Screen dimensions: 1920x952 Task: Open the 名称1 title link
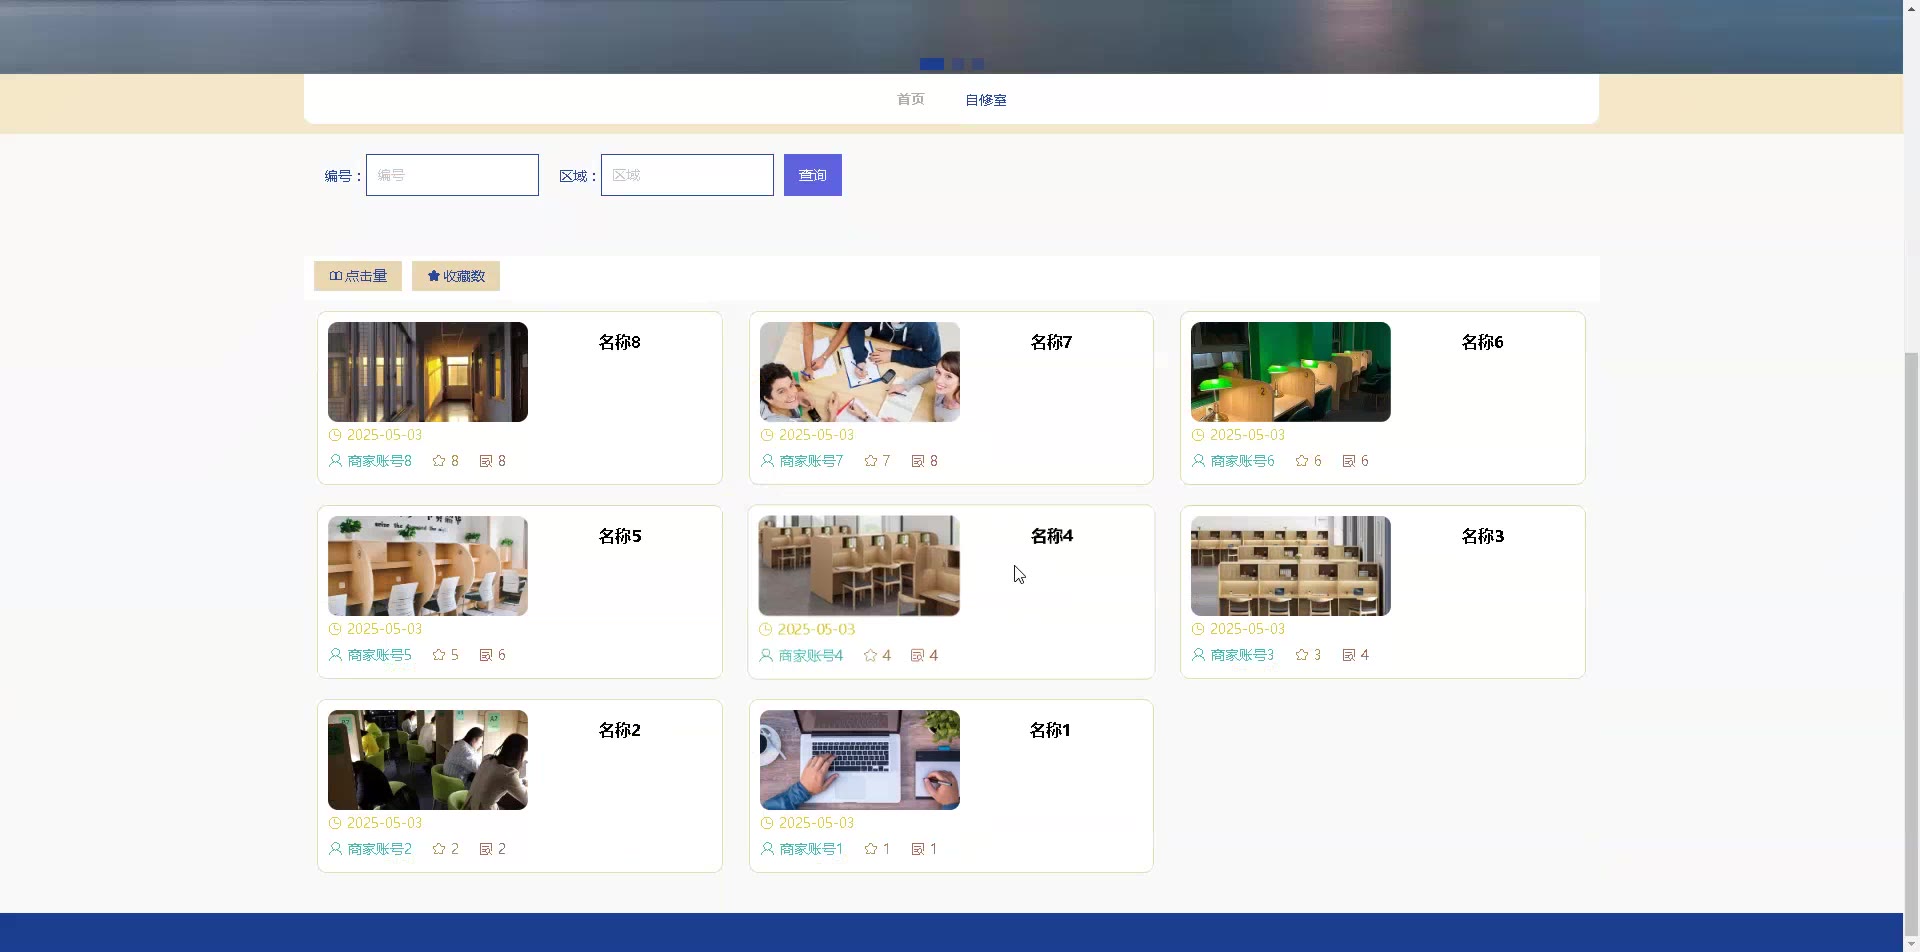click(x=1050, y=730)
